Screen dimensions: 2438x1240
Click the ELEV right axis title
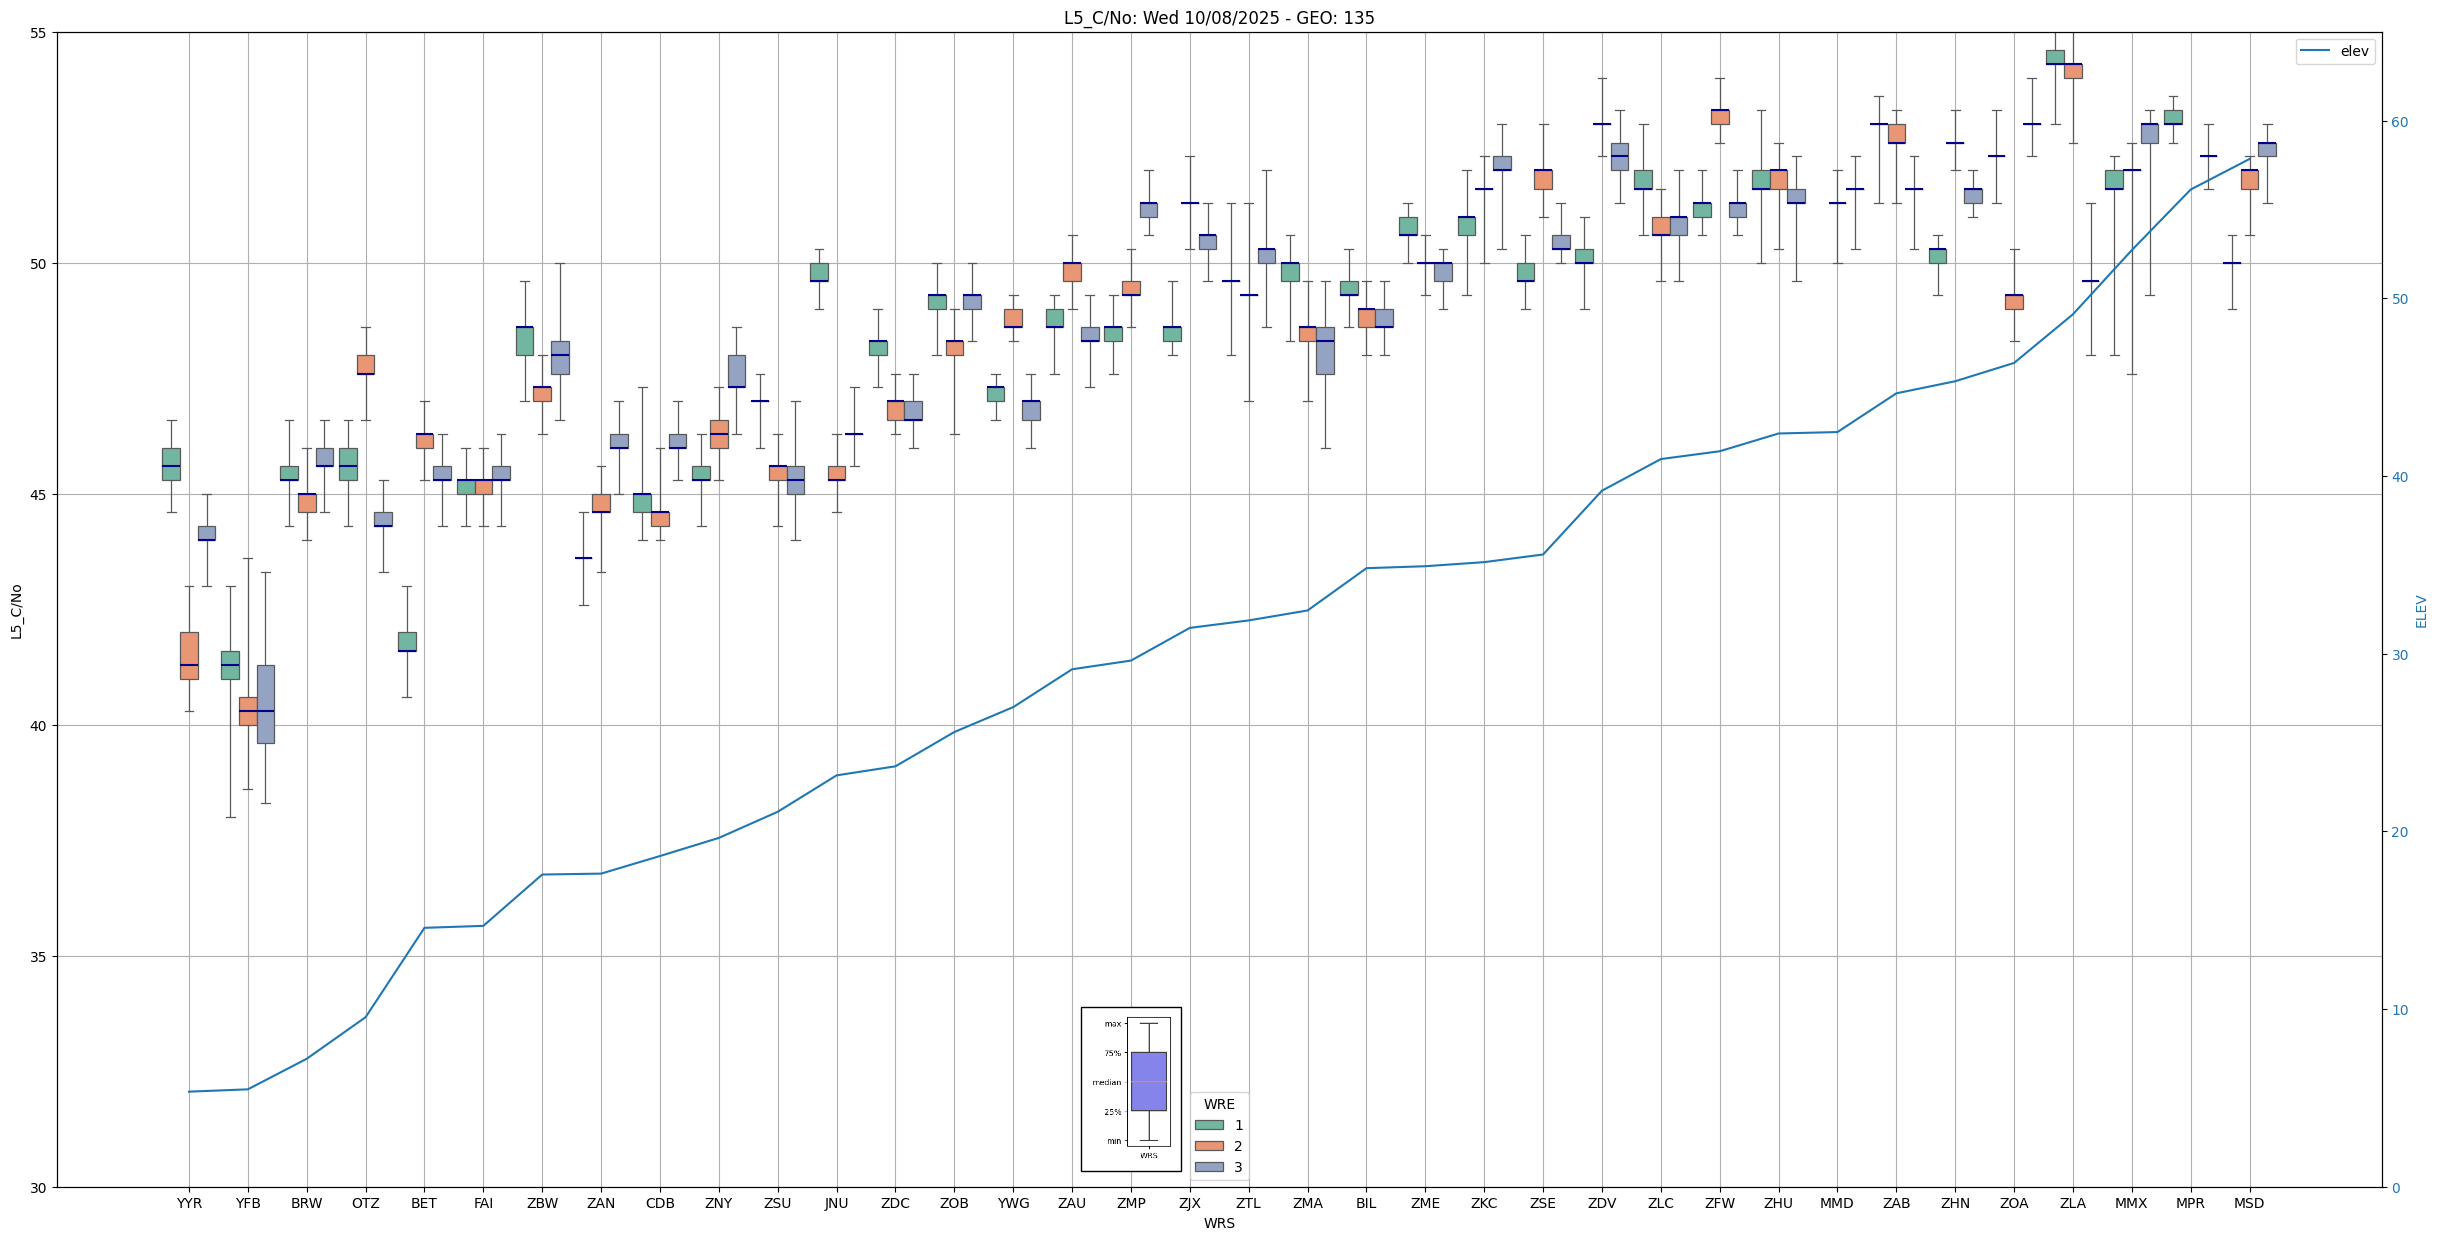[2421, 611]
